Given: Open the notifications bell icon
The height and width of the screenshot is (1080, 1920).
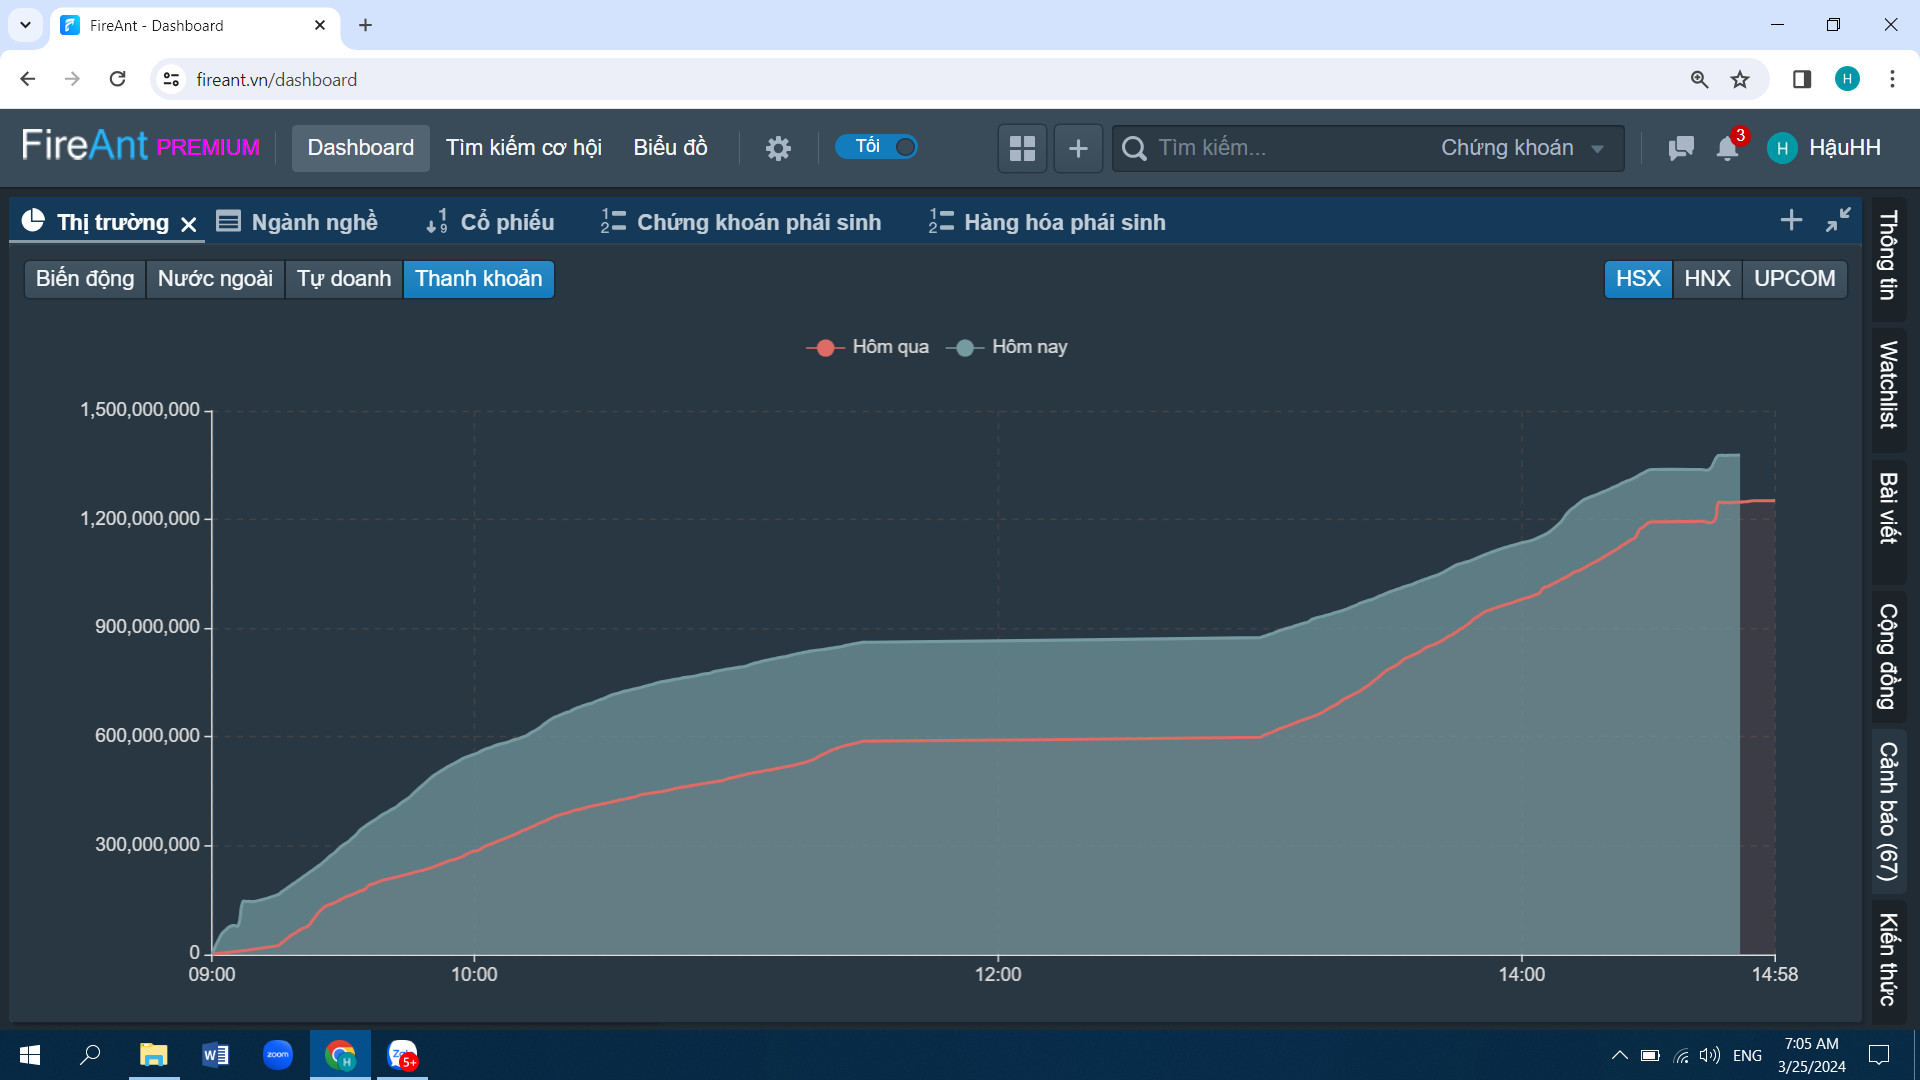Looking at the screenshot, I should 1727,148.
